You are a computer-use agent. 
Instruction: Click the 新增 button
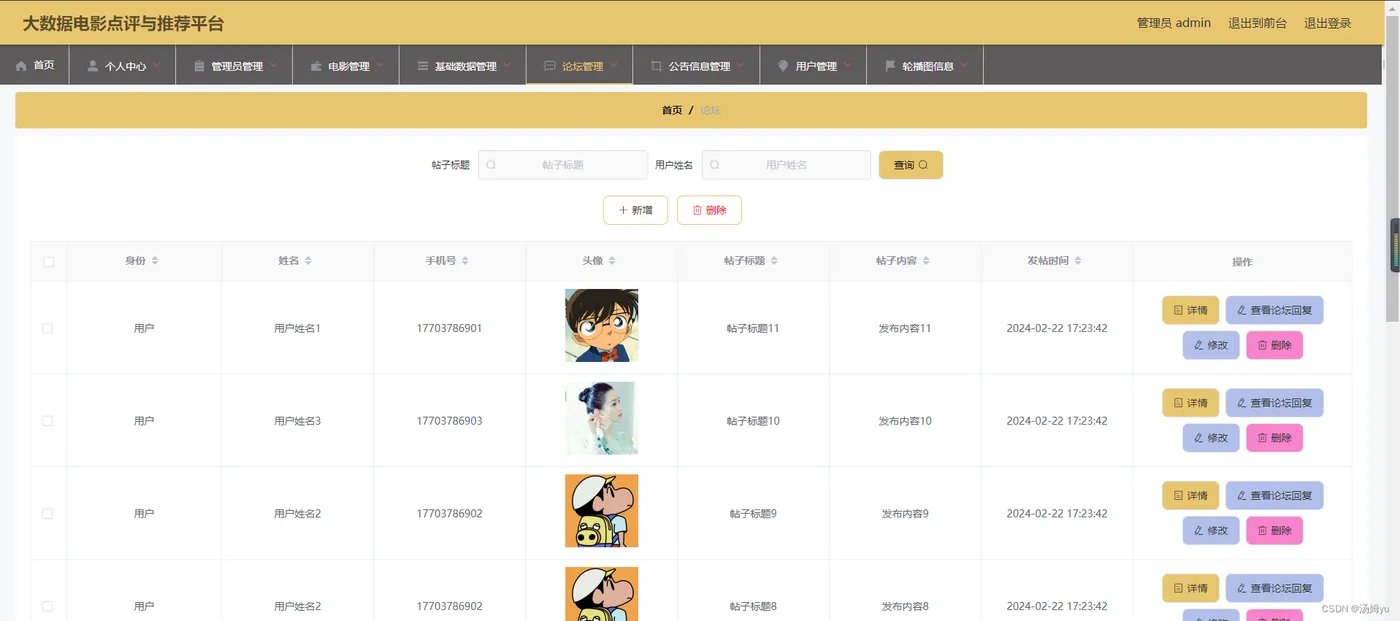(x=635, y=210)
